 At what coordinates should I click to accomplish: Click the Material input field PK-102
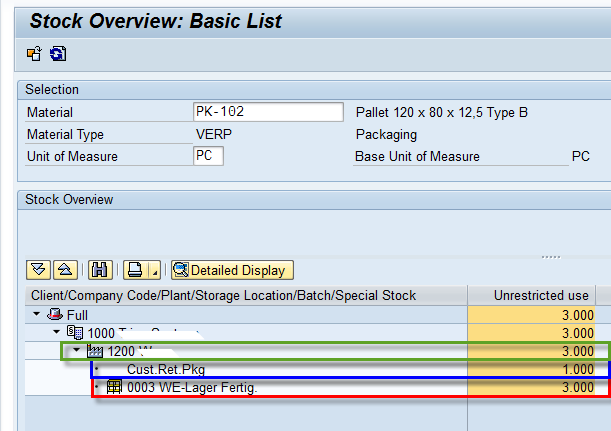266,112
